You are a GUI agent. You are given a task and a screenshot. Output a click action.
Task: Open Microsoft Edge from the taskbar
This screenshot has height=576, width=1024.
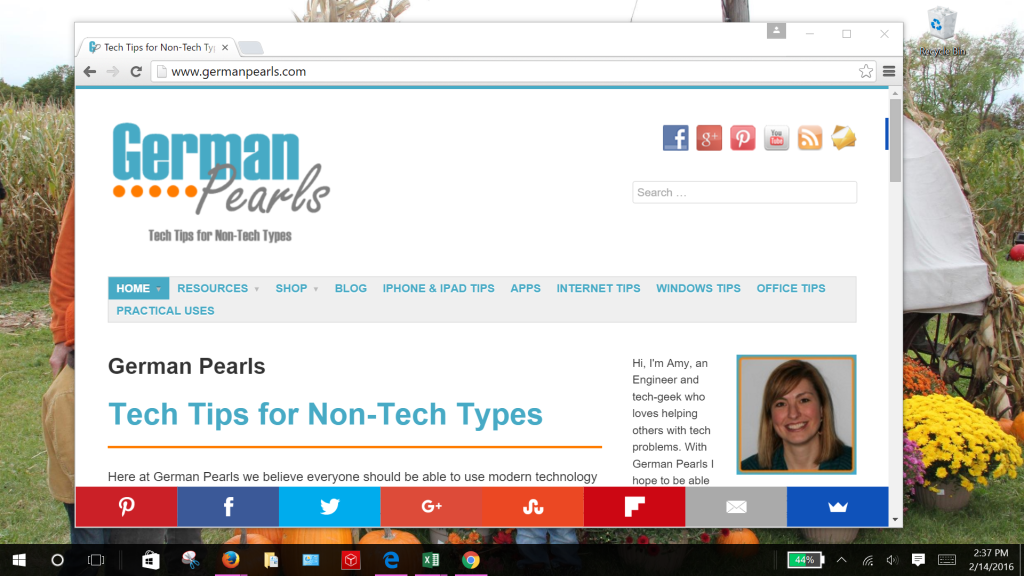point(391,560)
